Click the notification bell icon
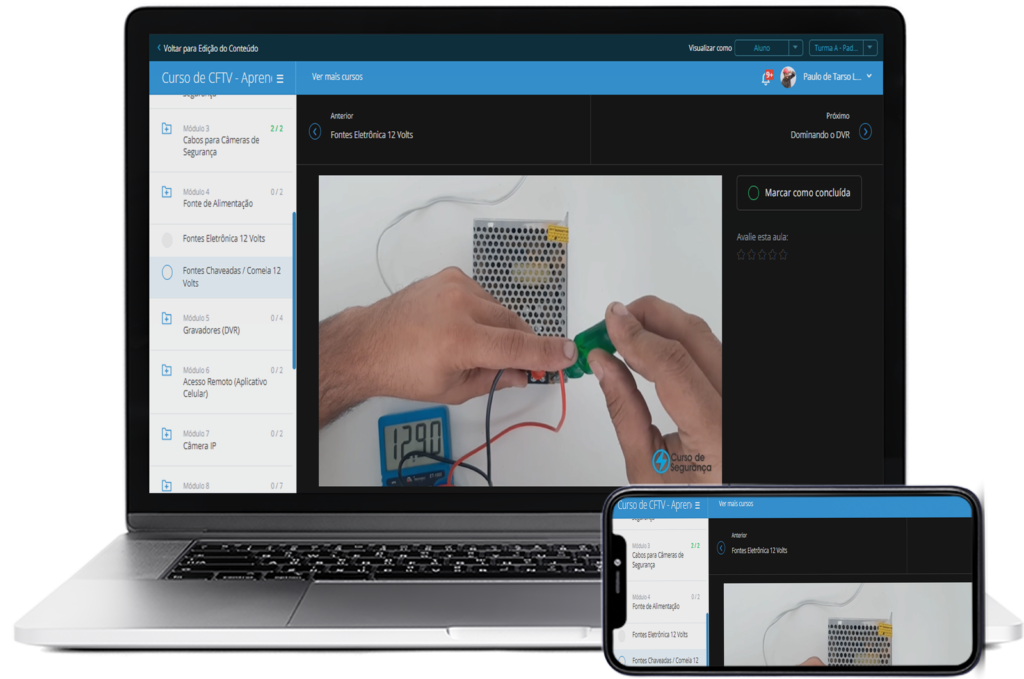Viewport: 1024px width, 679px height. pyautogui.click(x=767, y=77)
